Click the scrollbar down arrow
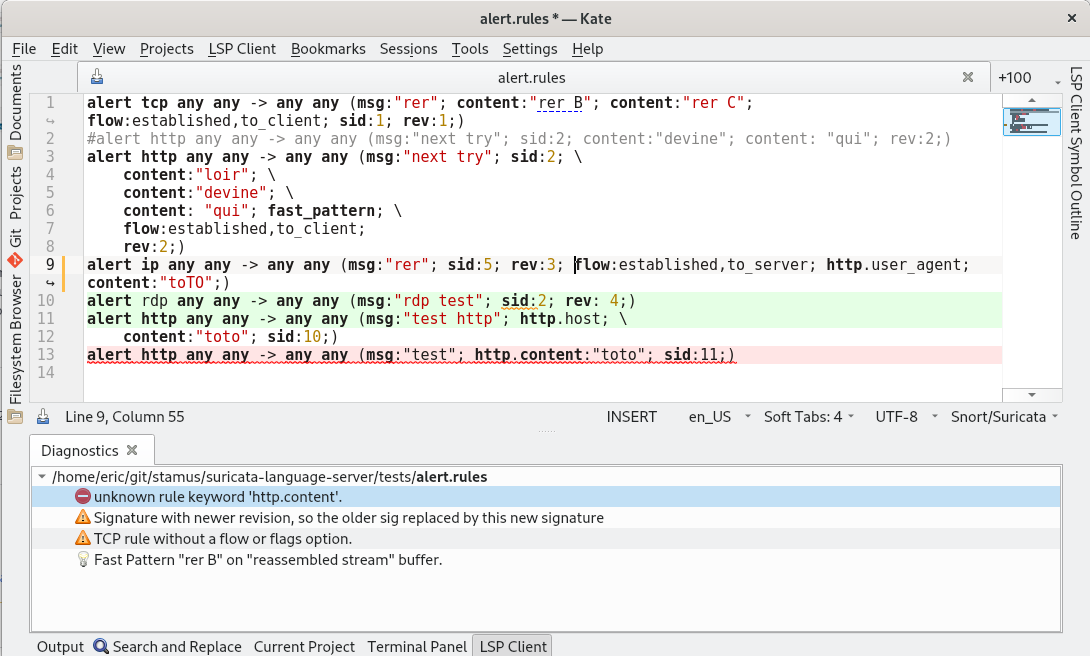The height and width of the screenshot is (656, 1090). click(1032, 395)
